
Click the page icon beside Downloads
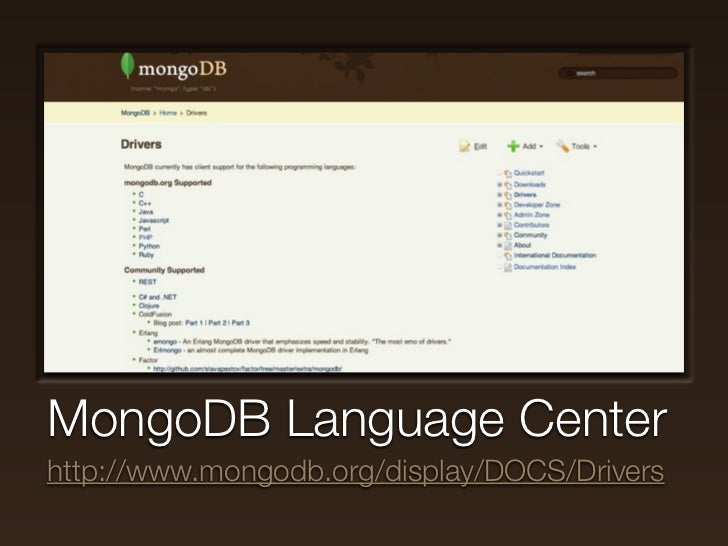508,185
